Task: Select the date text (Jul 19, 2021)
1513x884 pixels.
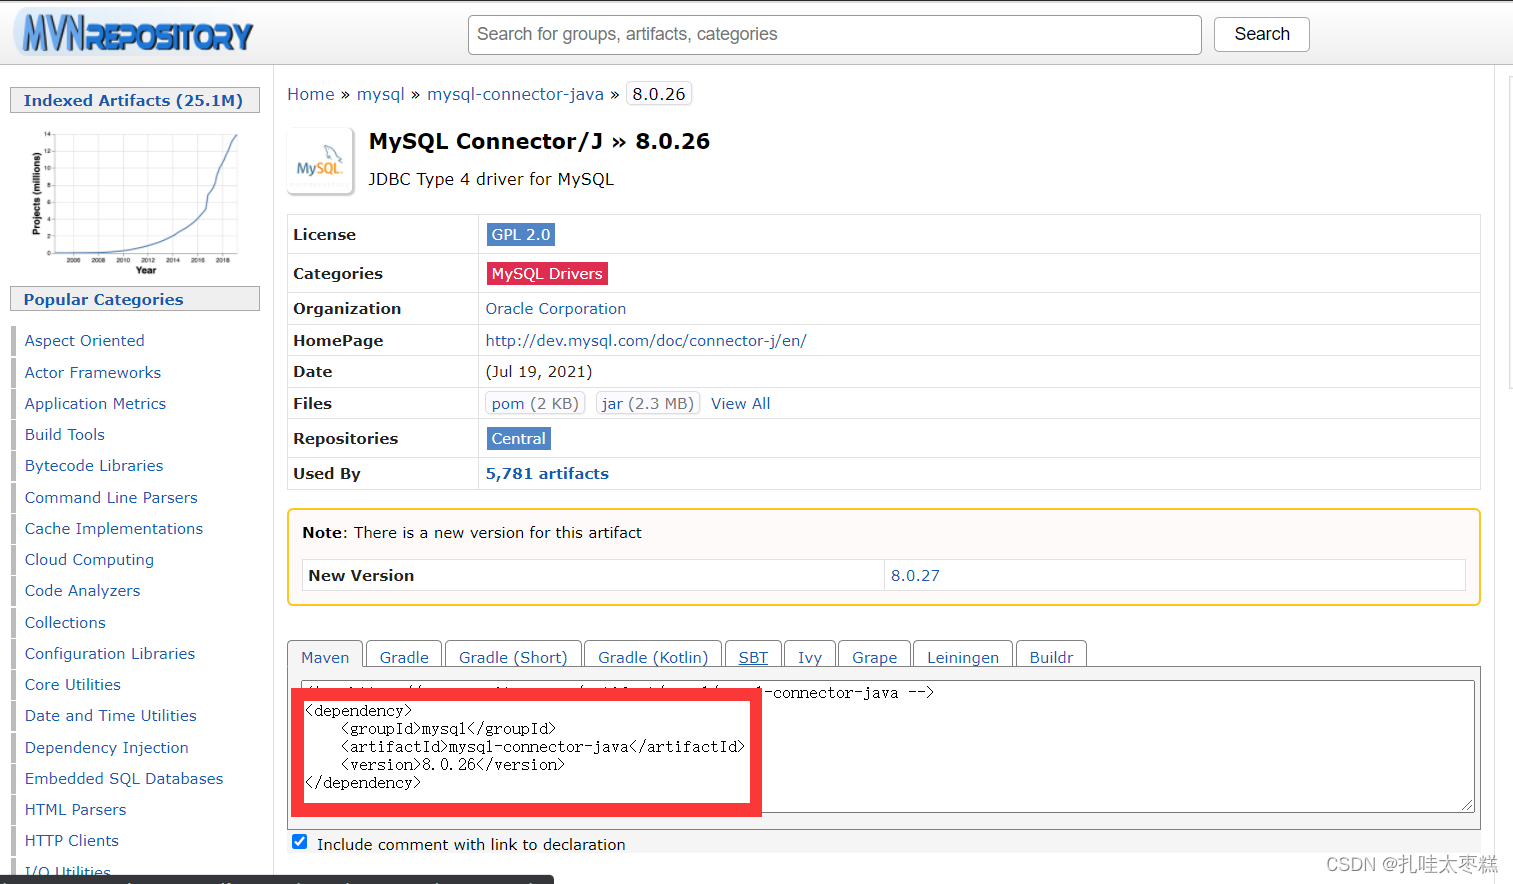Action: click(x=539, y=371)
